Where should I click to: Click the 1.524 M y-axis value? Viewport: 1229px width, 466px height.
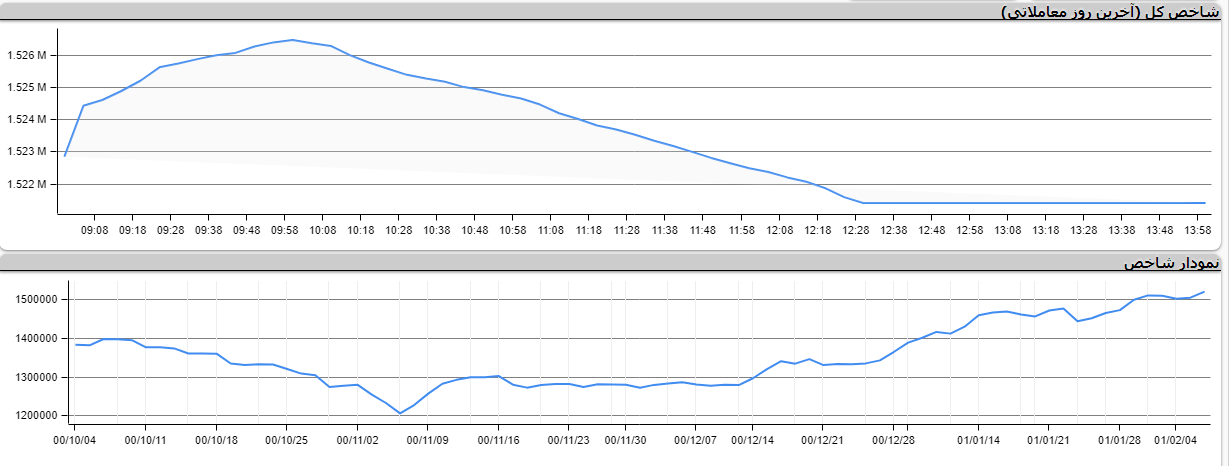[x=27, y=120]
